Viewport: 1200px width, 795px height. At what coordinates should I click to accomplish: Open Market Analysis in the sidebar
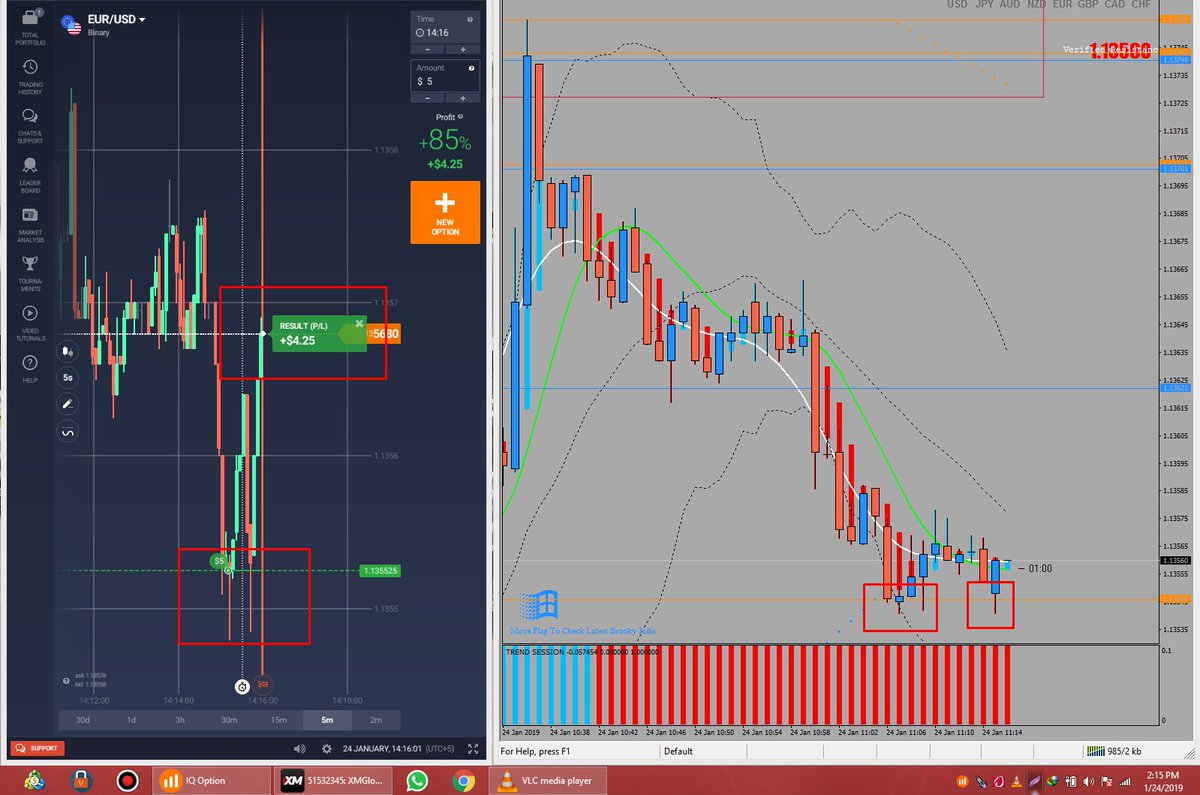(x=30, y=223)
